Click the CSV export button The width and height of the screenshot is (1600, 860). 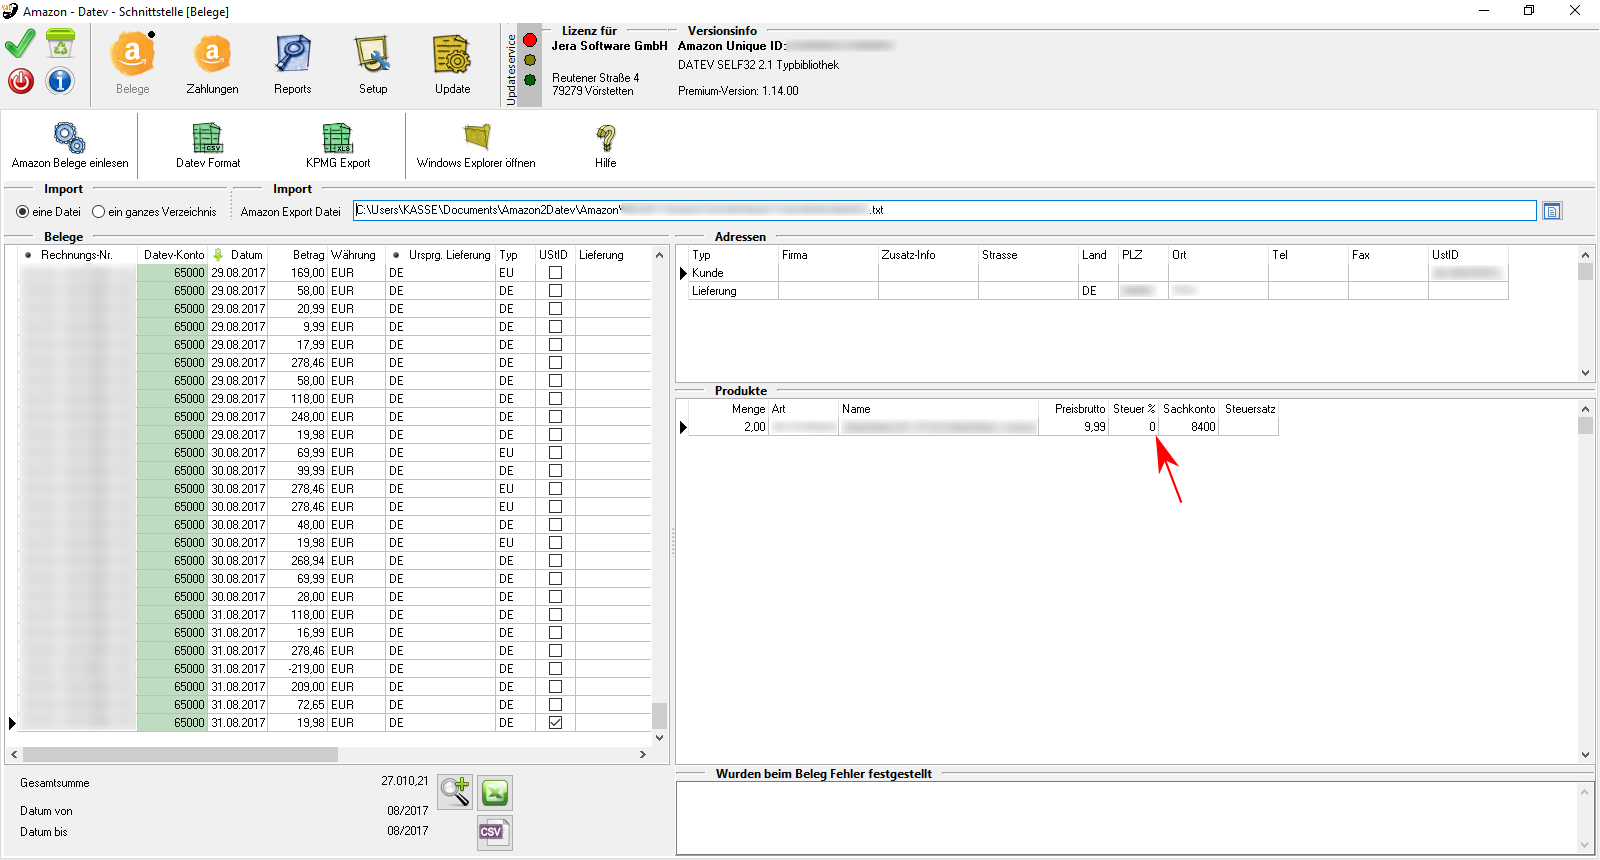click(495, 832)
